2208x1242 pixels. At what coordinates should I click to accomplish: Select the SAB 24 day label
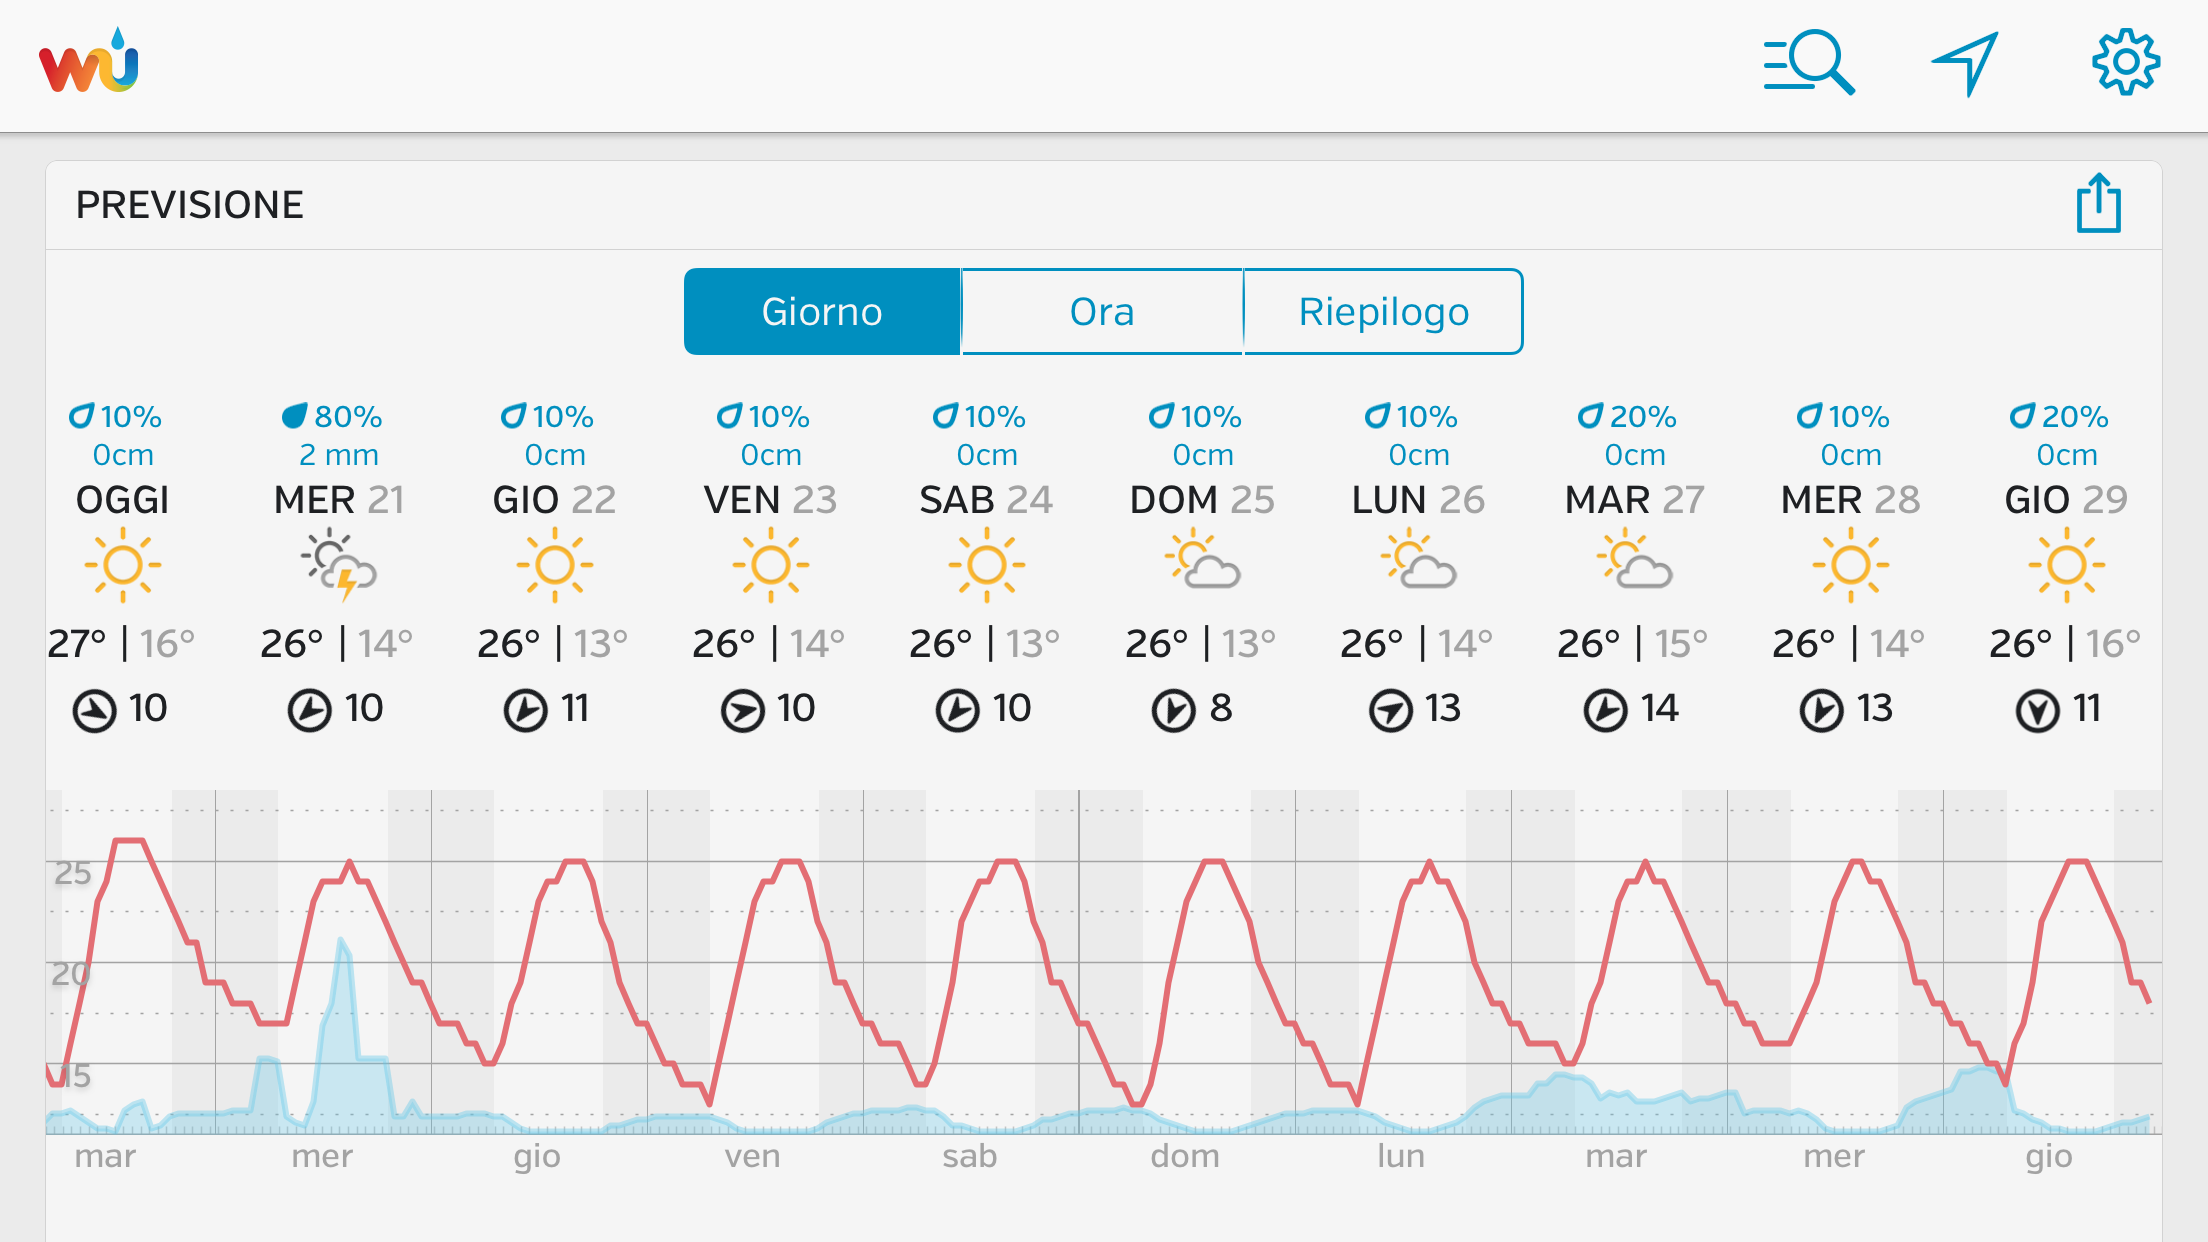tap(986, 500)
